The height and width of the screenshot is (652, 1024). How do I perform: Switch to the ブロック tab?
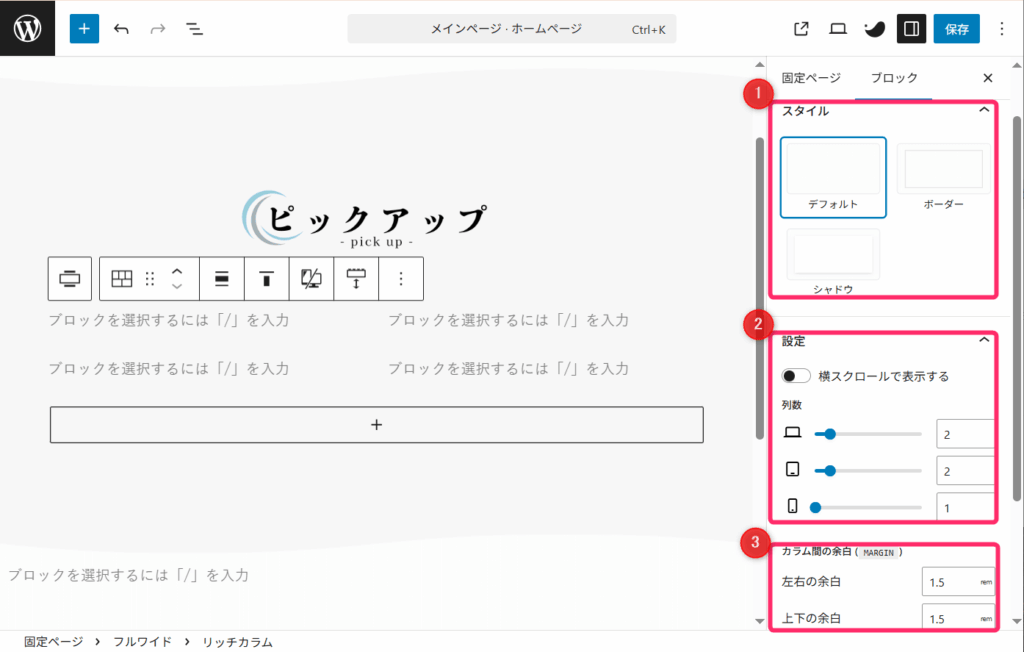coord(894,78)
